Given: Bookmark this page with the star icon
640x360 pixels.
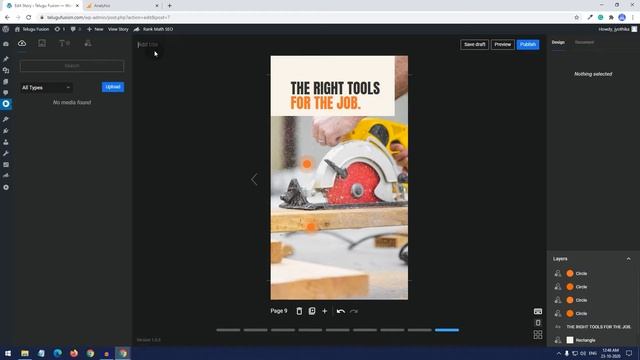Looking at the screenshot, I should pos(576,18).
